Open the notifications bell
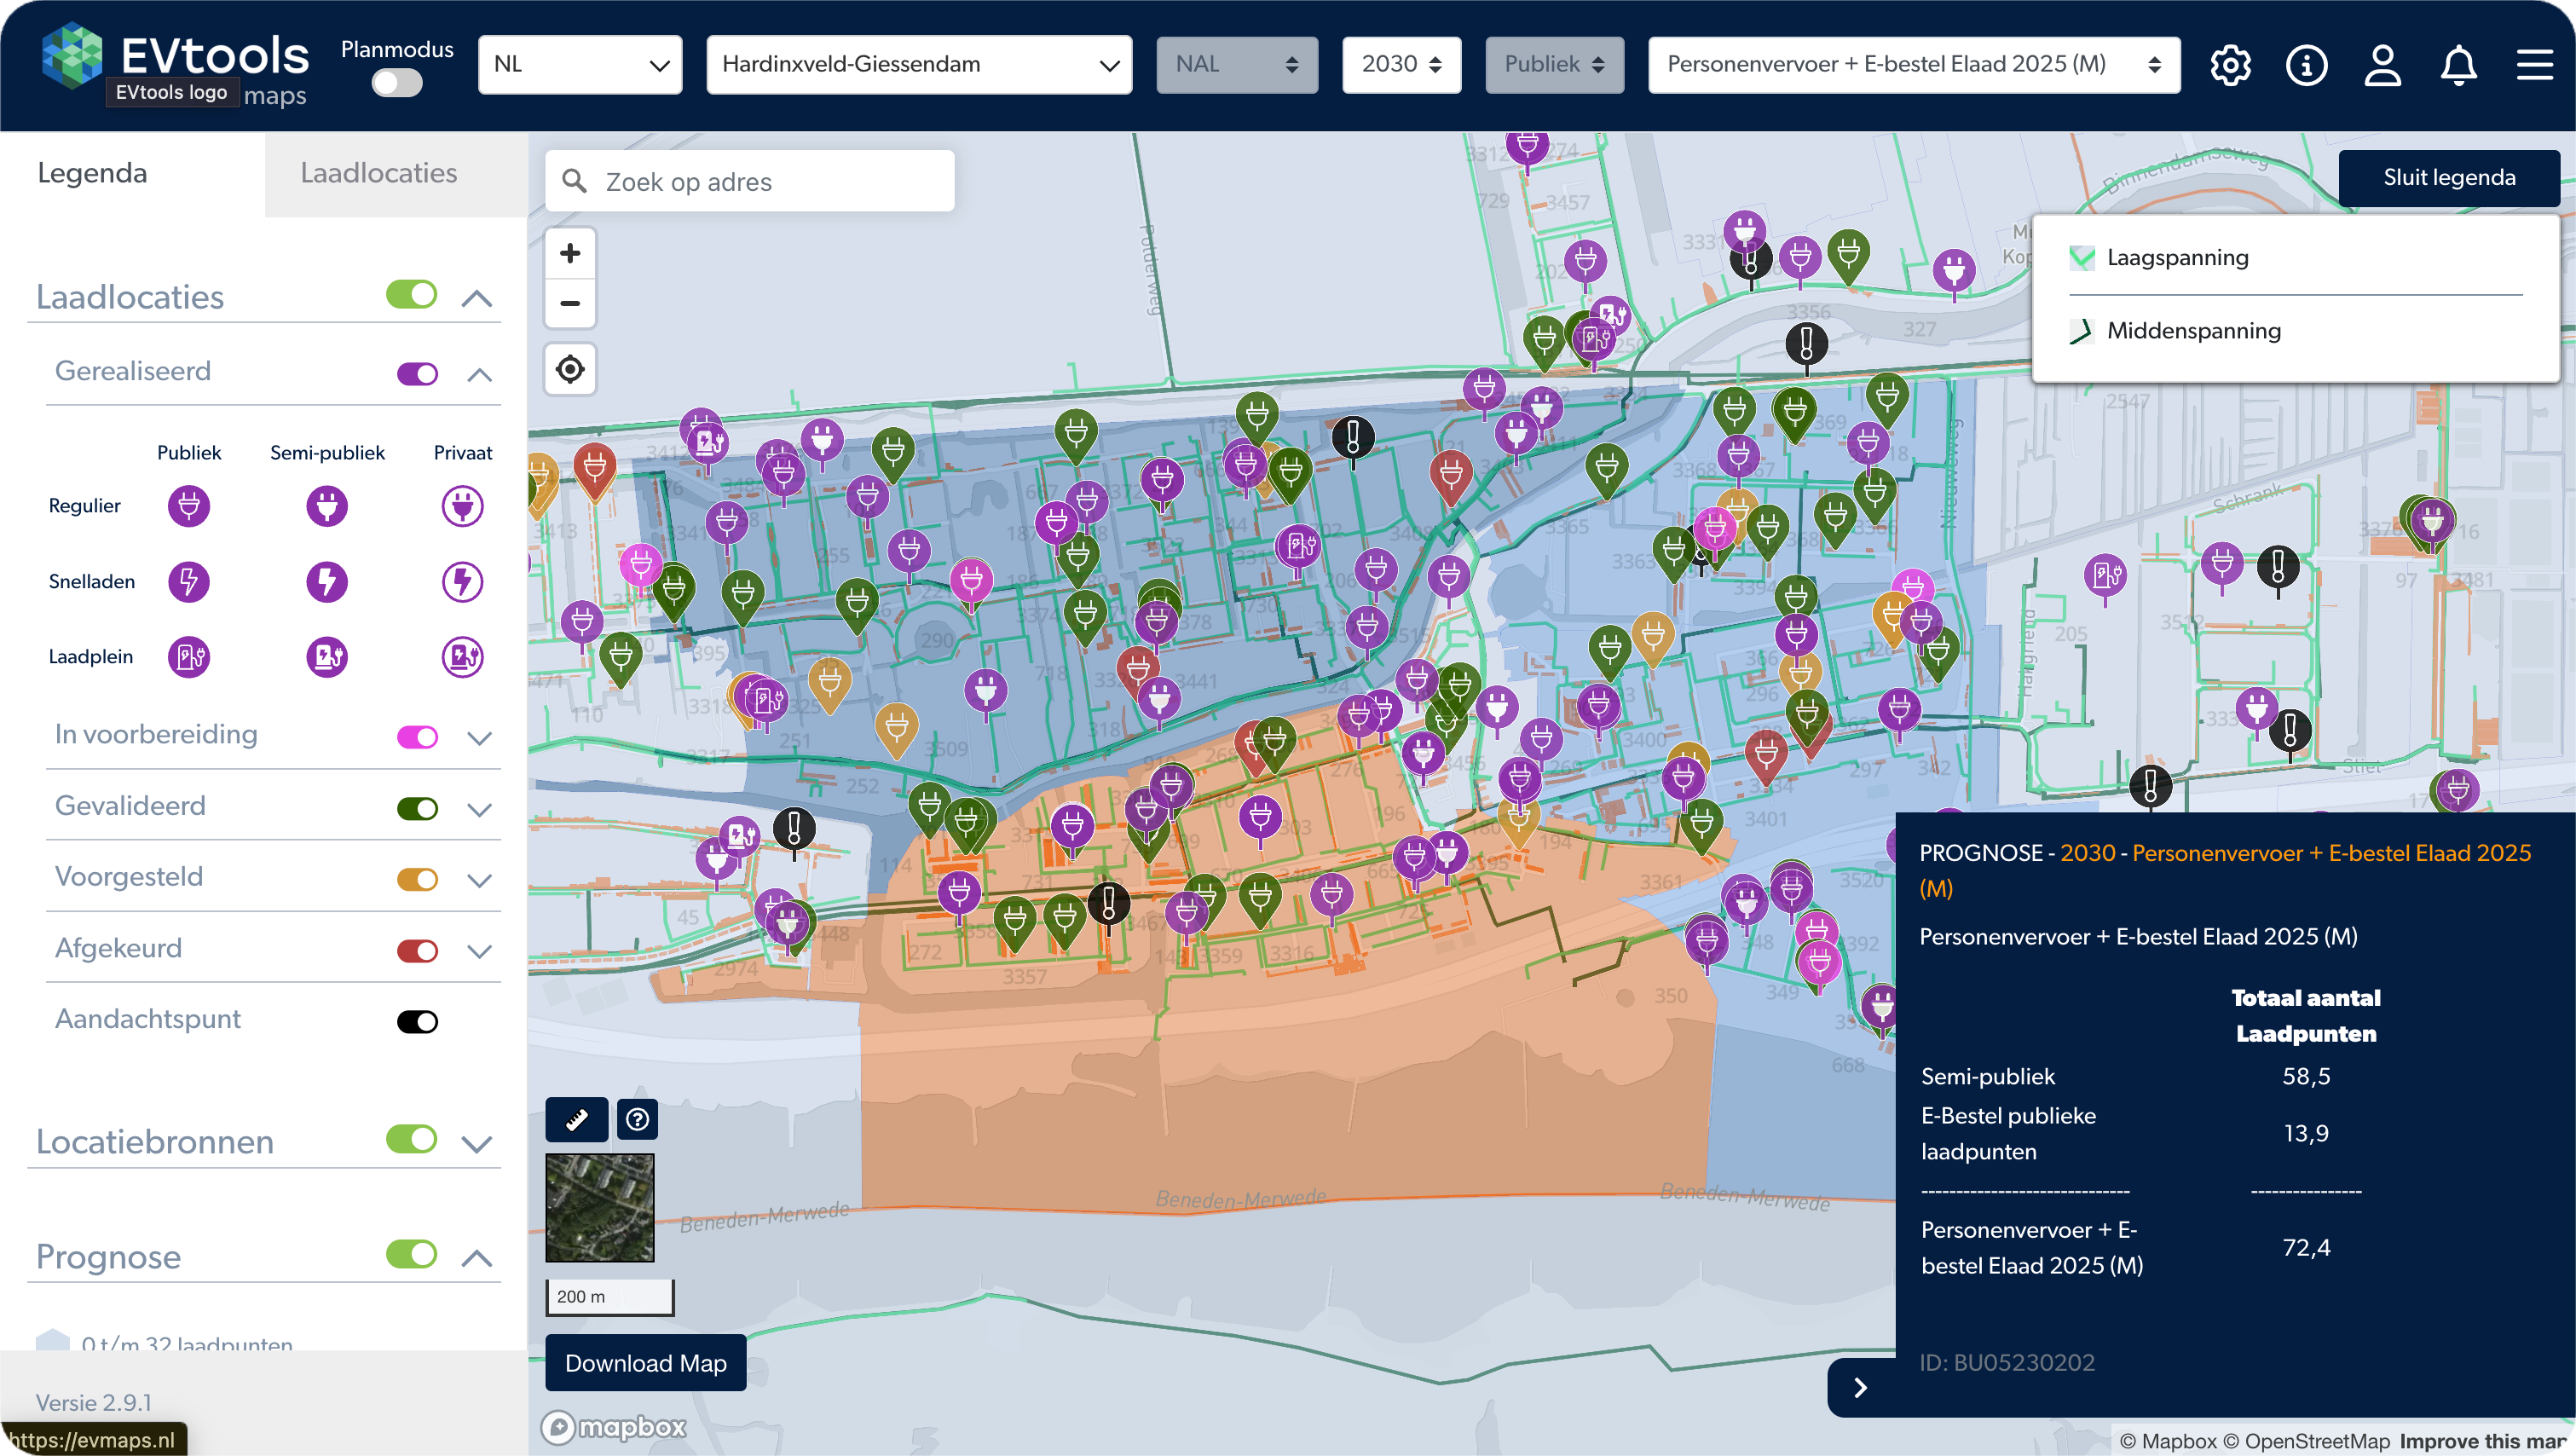2576x1456 pixels. (2458, 66)
